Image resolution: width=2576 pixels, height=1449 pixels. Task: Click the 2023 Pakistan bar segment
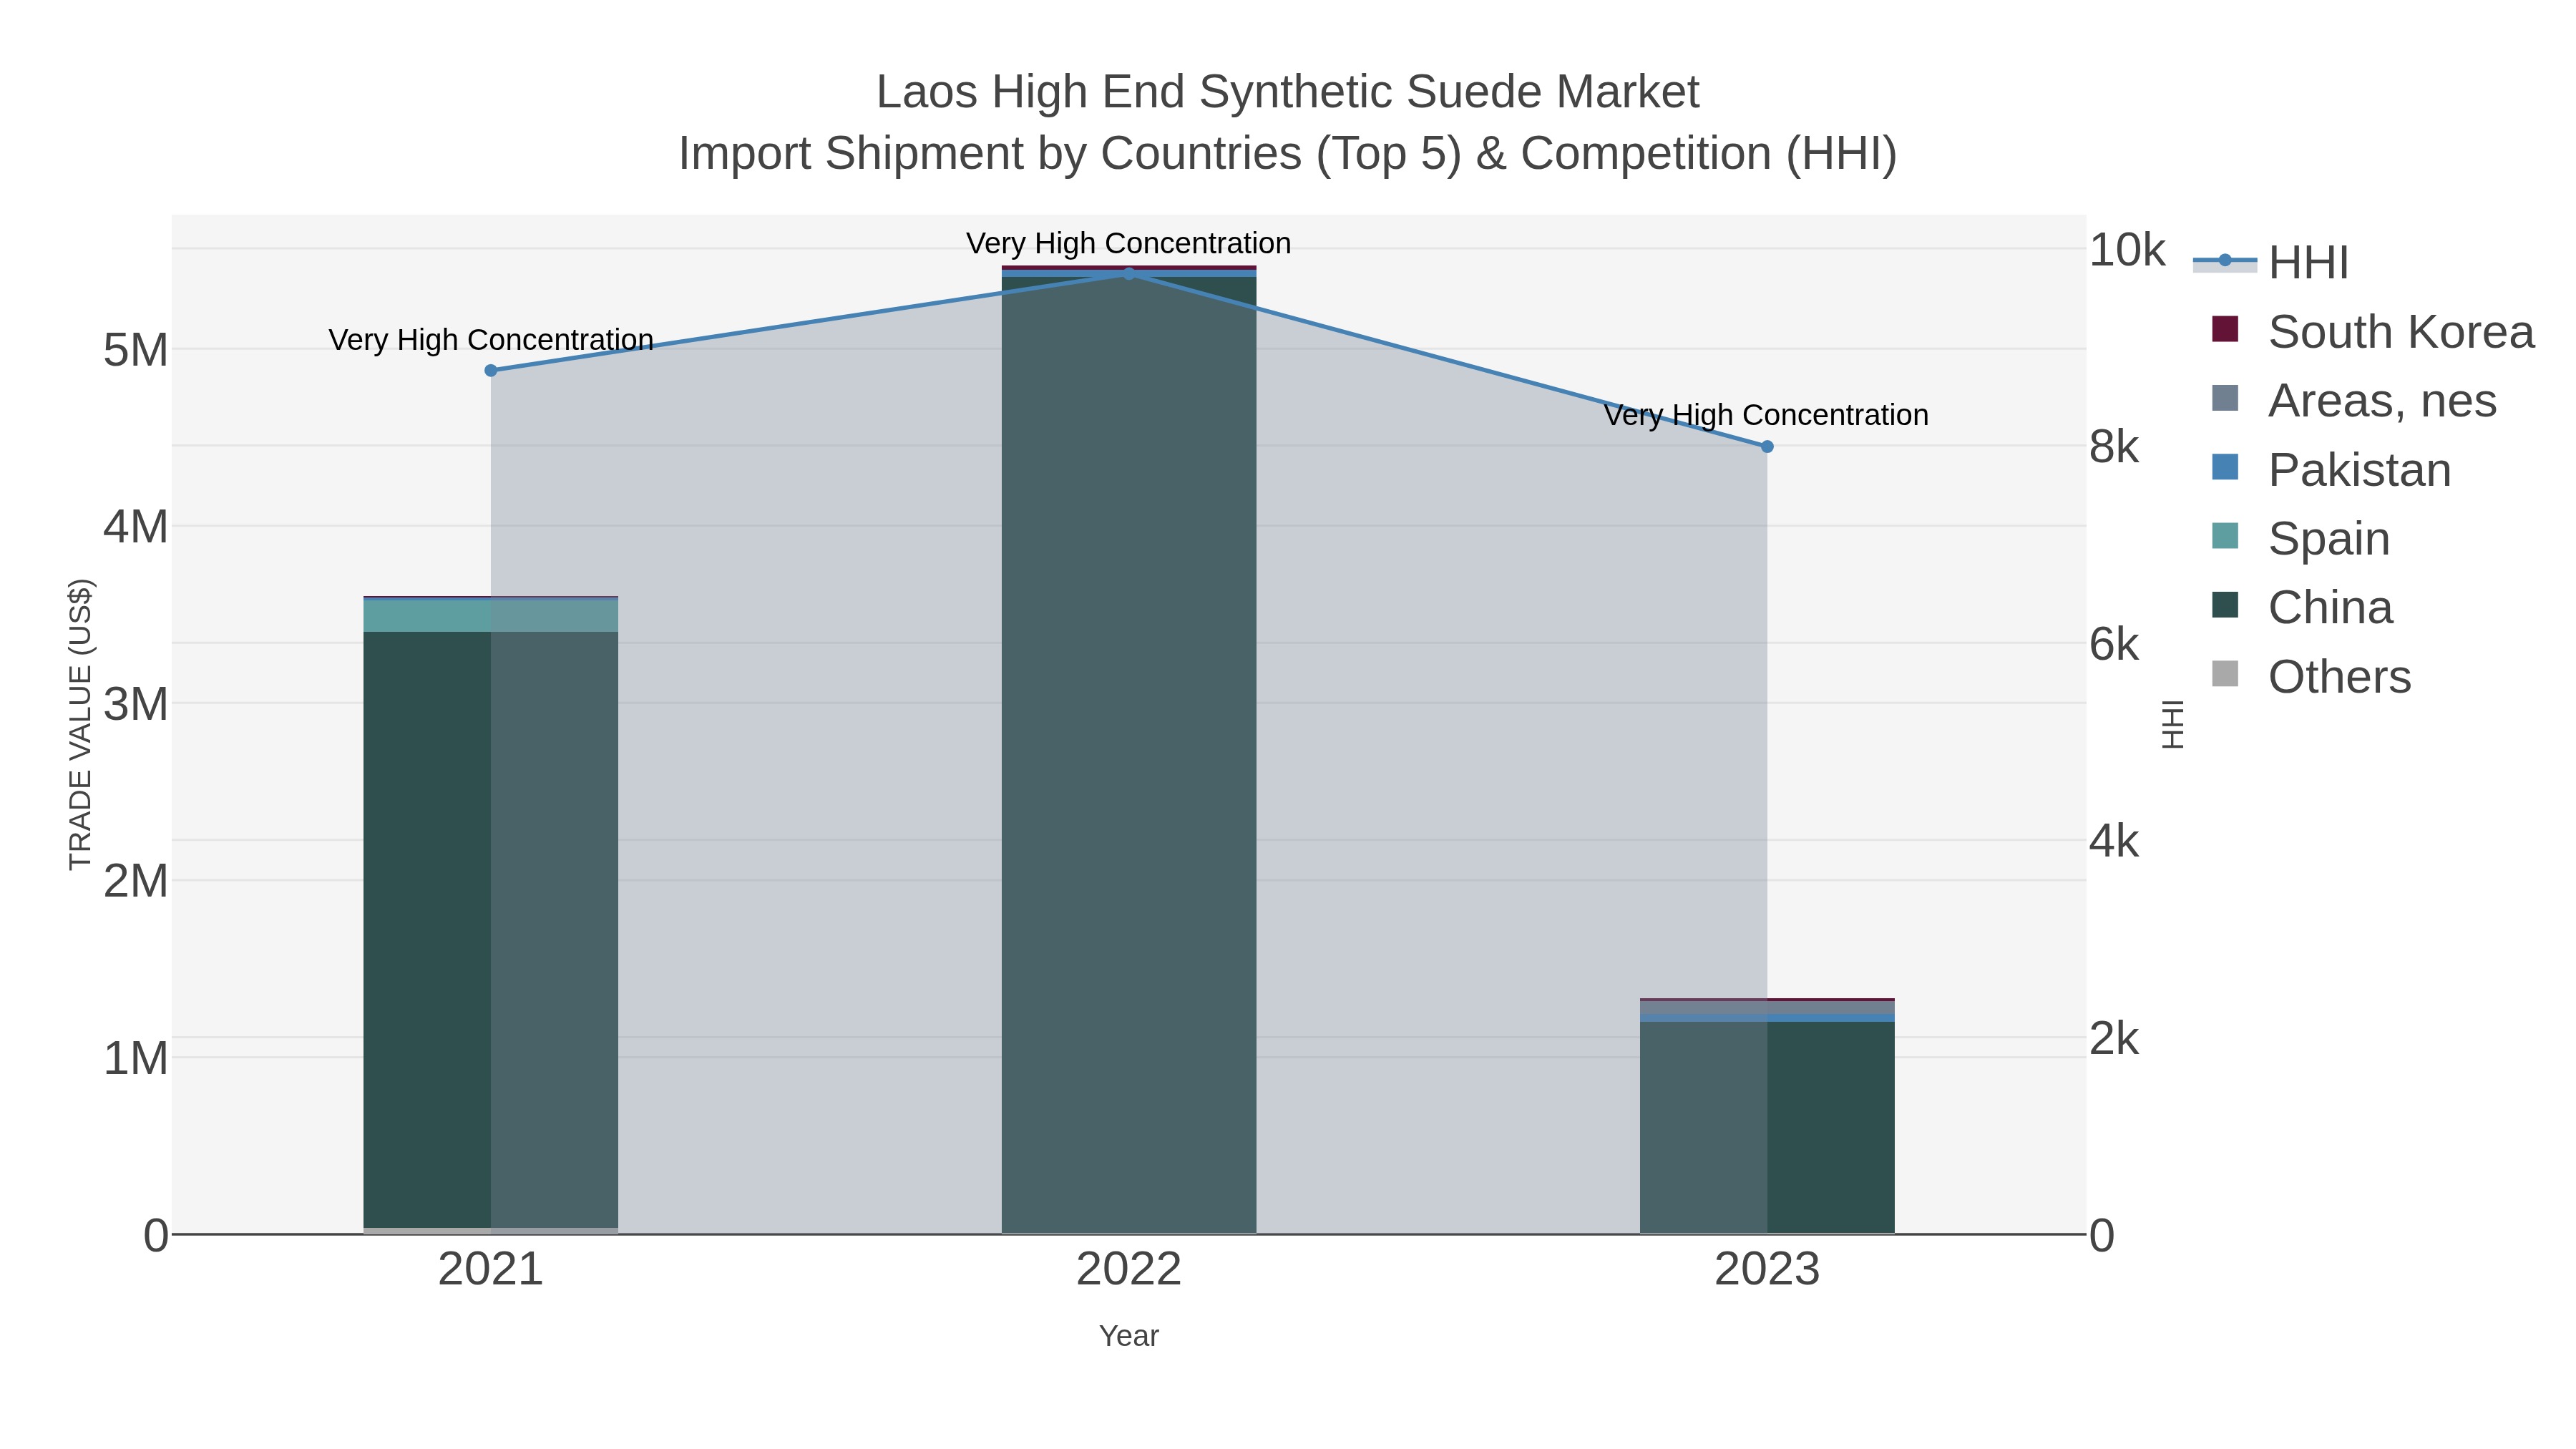(1767, 1018)
